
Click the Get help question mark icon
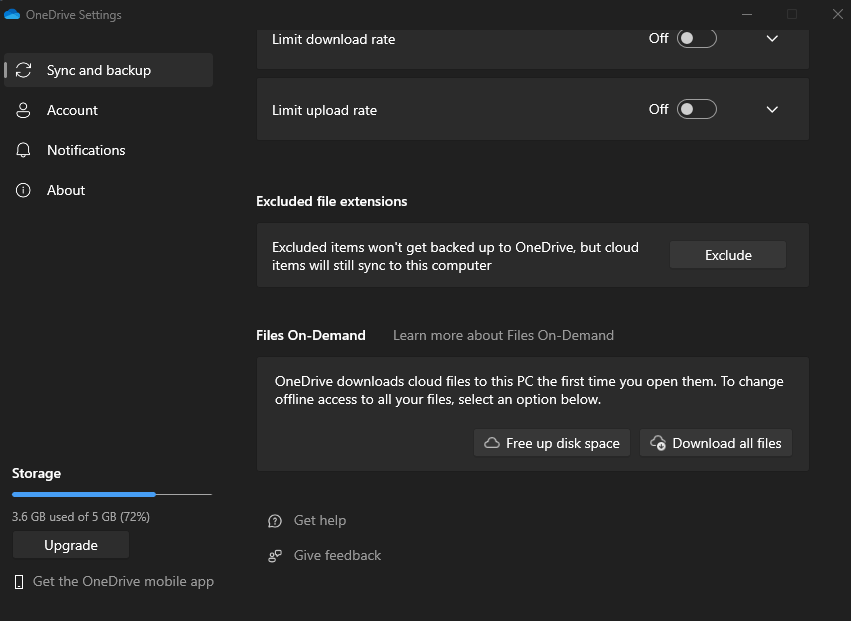[x=275, y=521]
